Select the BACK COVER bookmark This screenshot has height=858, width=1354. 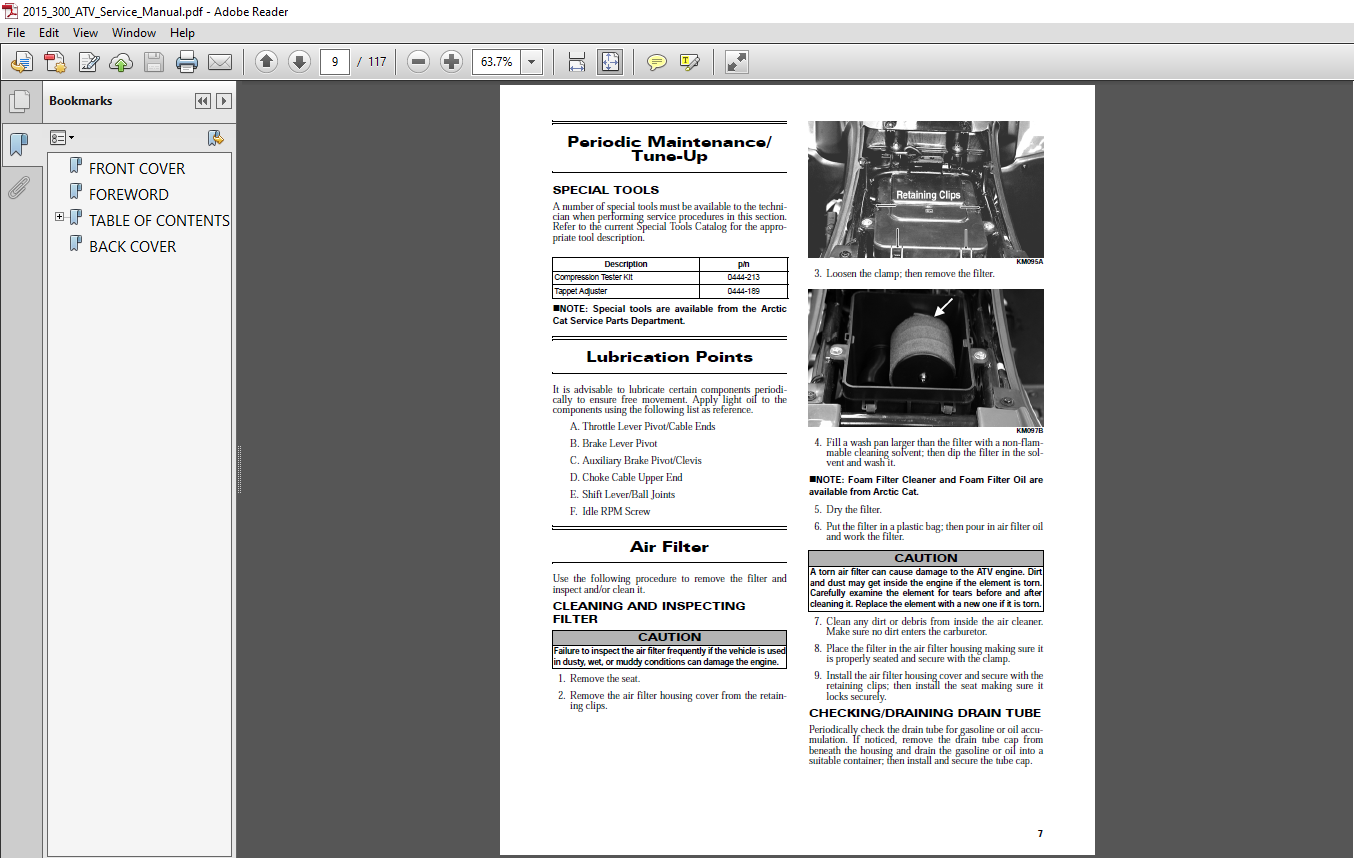132,247
